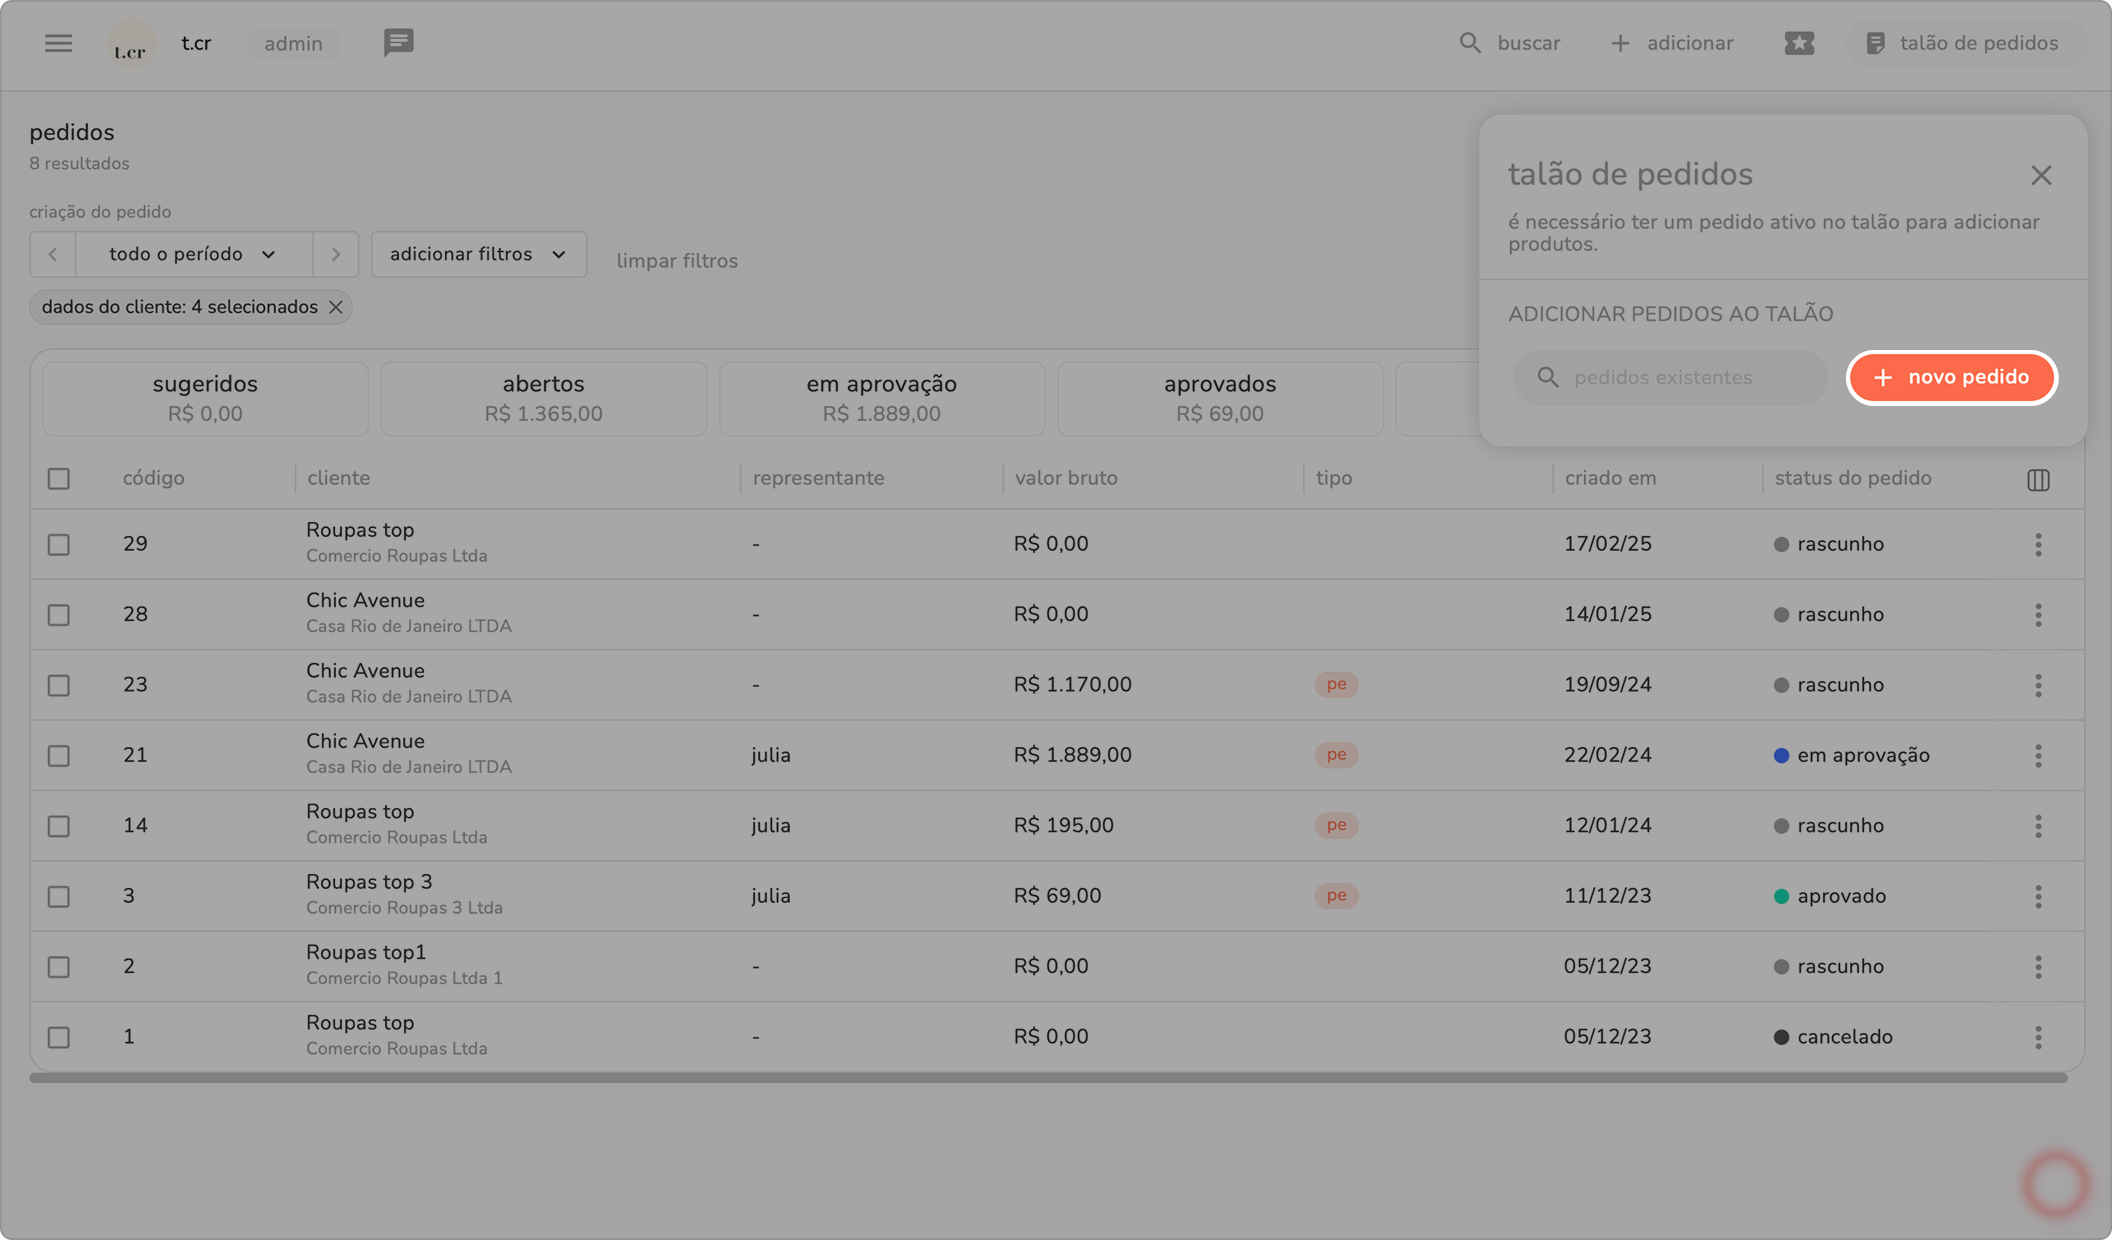Expand the todo o período dropdown
This screenshot has width=2112, height=1240.
[193, 255]
